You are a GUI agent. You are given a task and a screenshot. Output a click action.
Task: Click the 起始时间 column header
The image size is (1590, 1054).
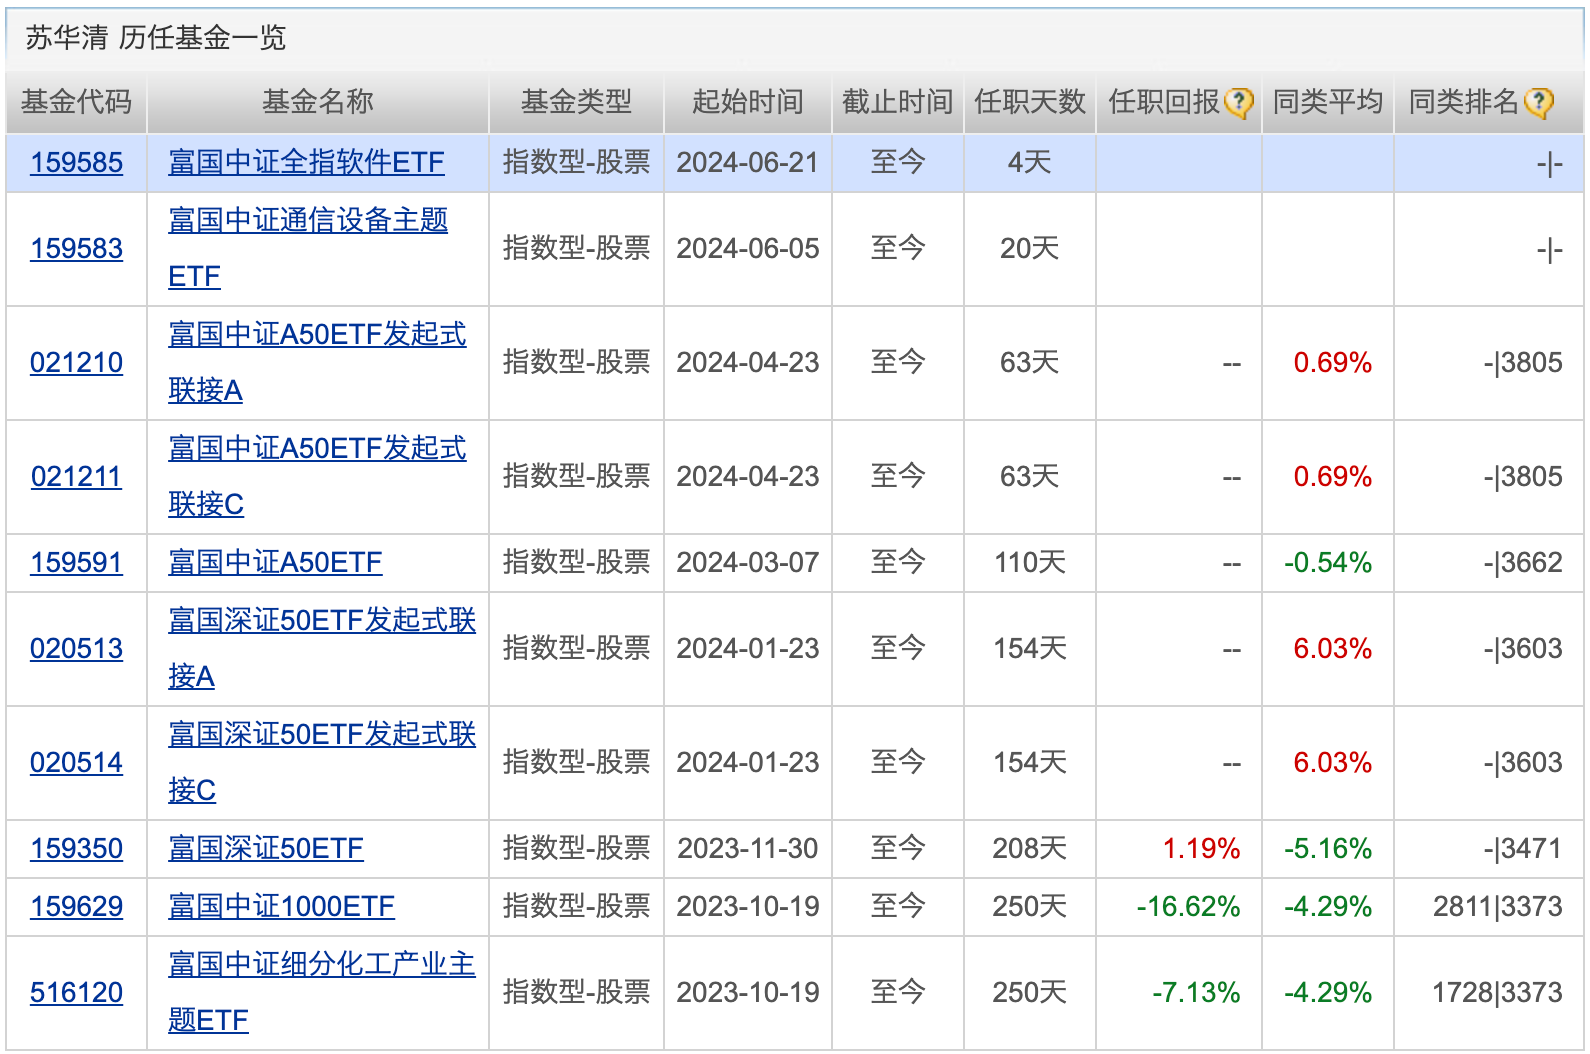click(x=747, y=102)
